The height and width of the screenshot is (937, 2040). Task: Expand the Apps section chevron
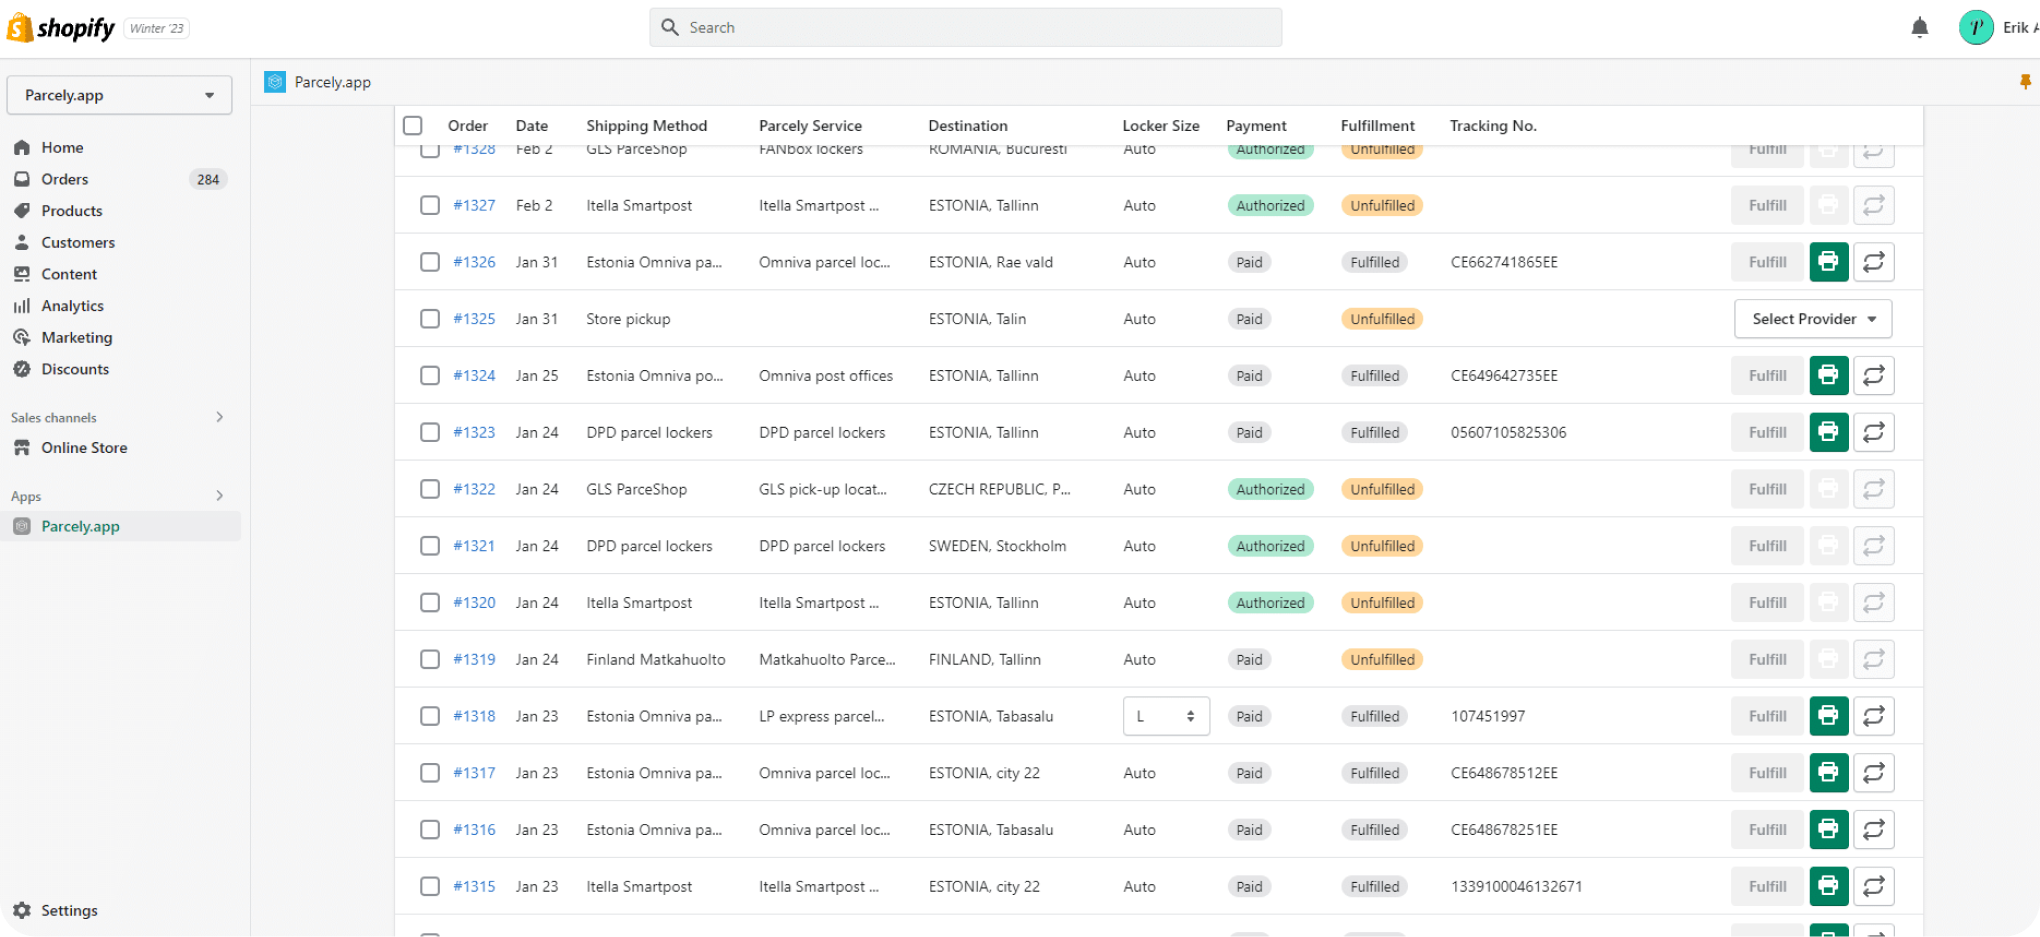tap(219, 496)
